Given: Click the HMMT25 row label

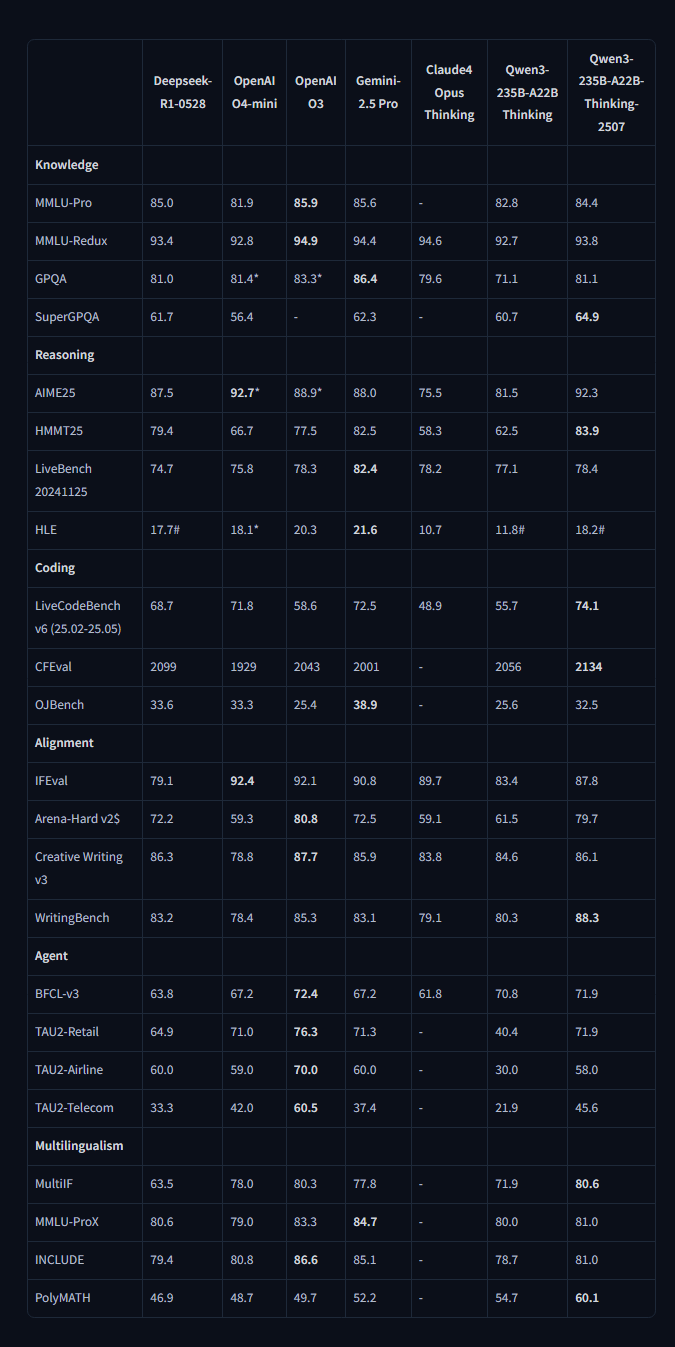Looking at the screenshot, I should click(59, 431).
